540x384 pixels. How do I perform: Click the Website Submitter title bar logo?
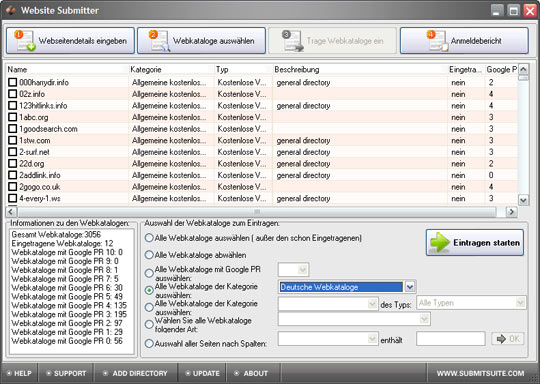tap(11, 10)
